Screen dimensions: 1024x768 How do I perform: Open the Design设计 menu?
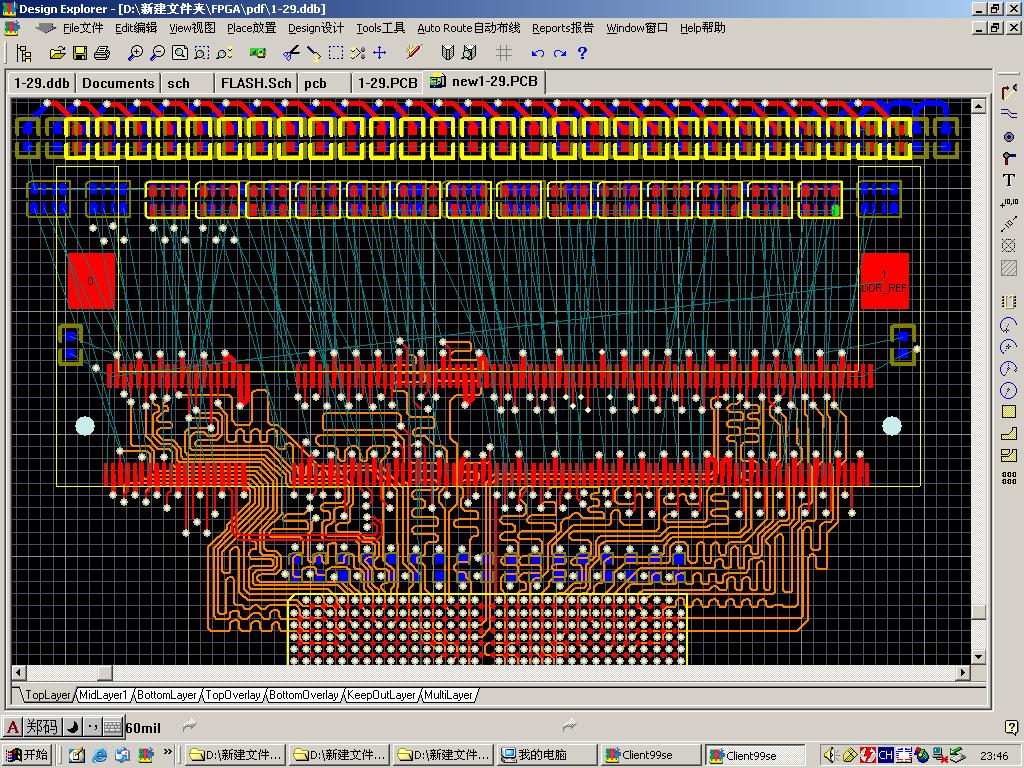tap(315, 28)
